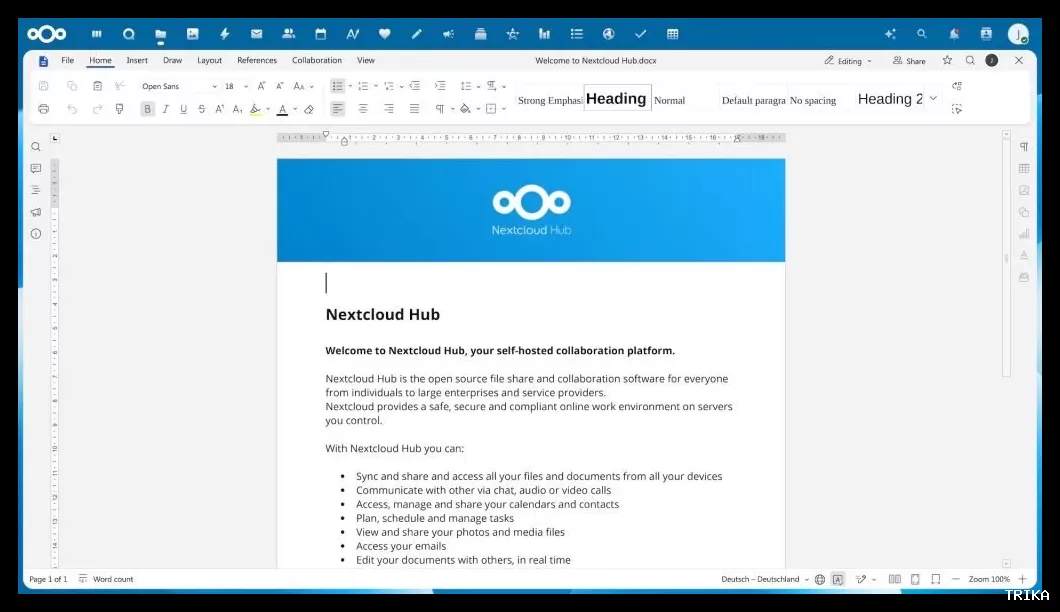Image resolution: width=1060 pixels, height=612 pixels.
Task: Toggle justified alignment
Action: 414,109
